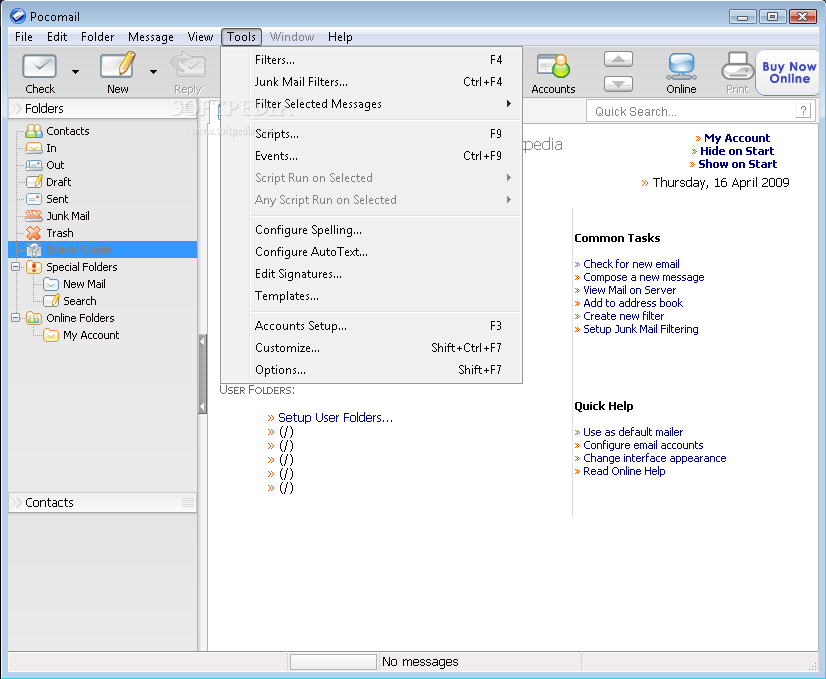This screenshot has height=679, width=826.
Task: Choose Options... menu entry
Action: tap(385, 370)
